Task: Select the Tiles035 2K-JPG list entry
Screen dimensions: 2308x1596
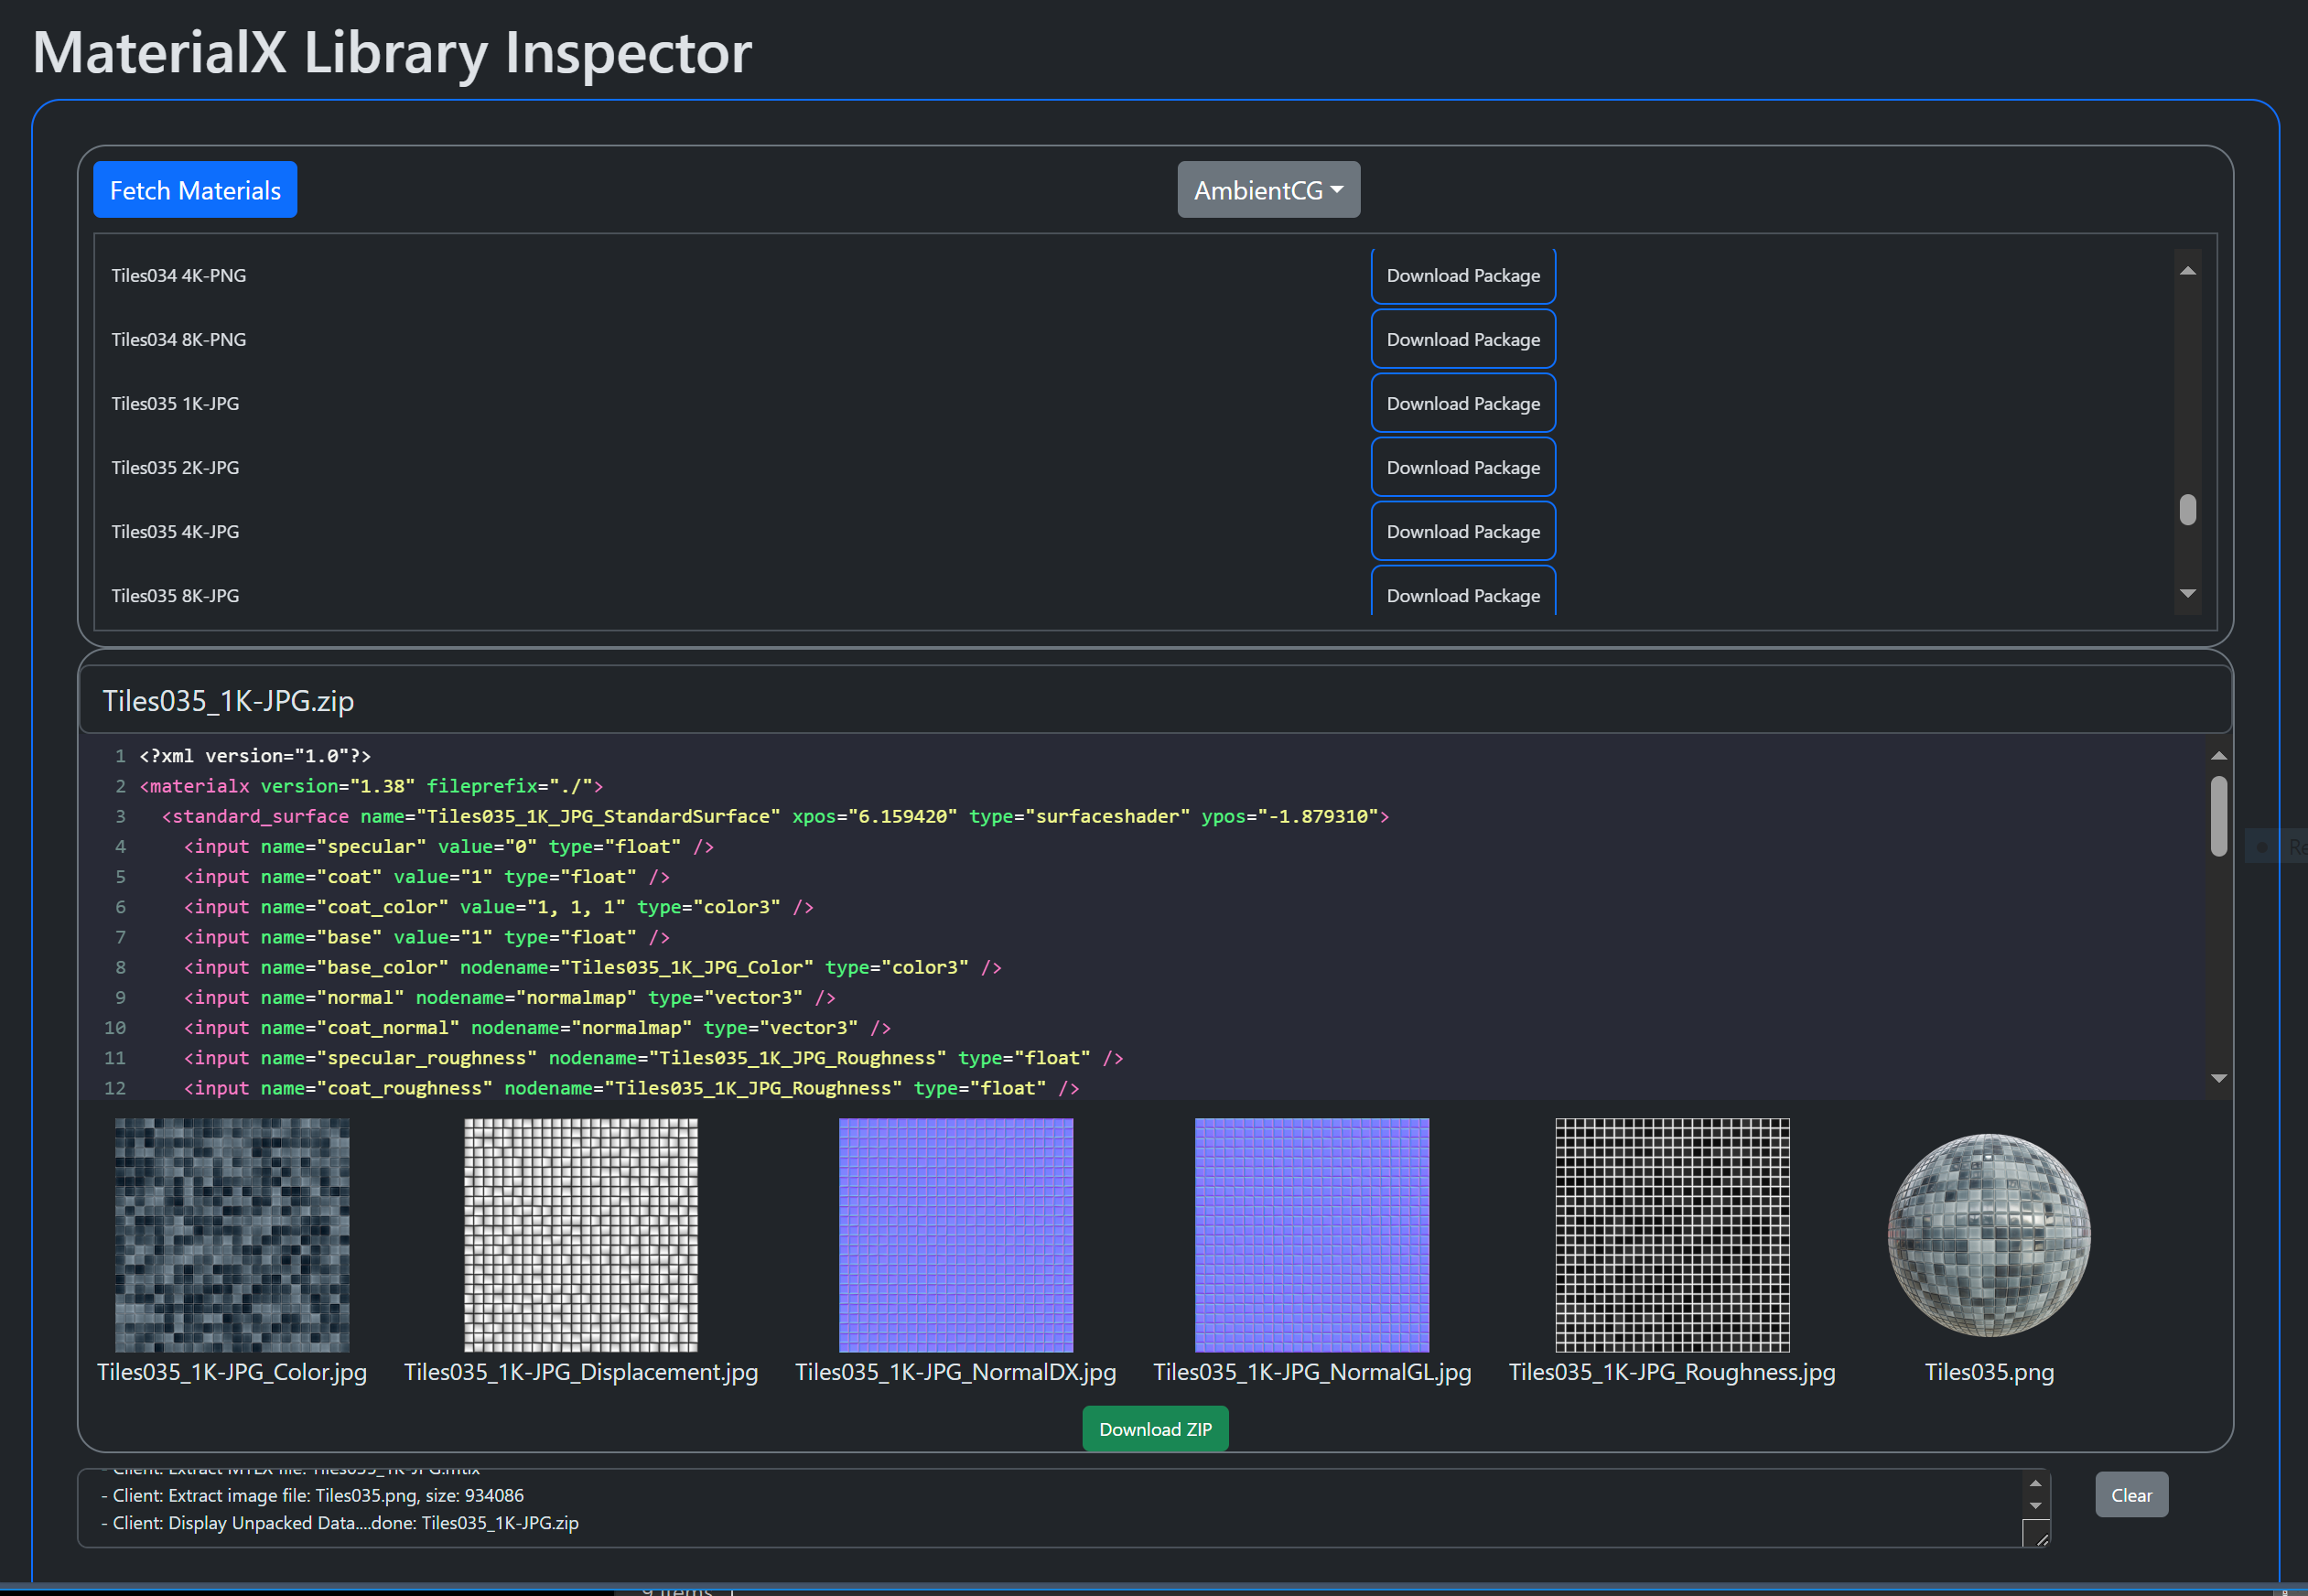Action: pyautogui.click(x=175, y=467)
